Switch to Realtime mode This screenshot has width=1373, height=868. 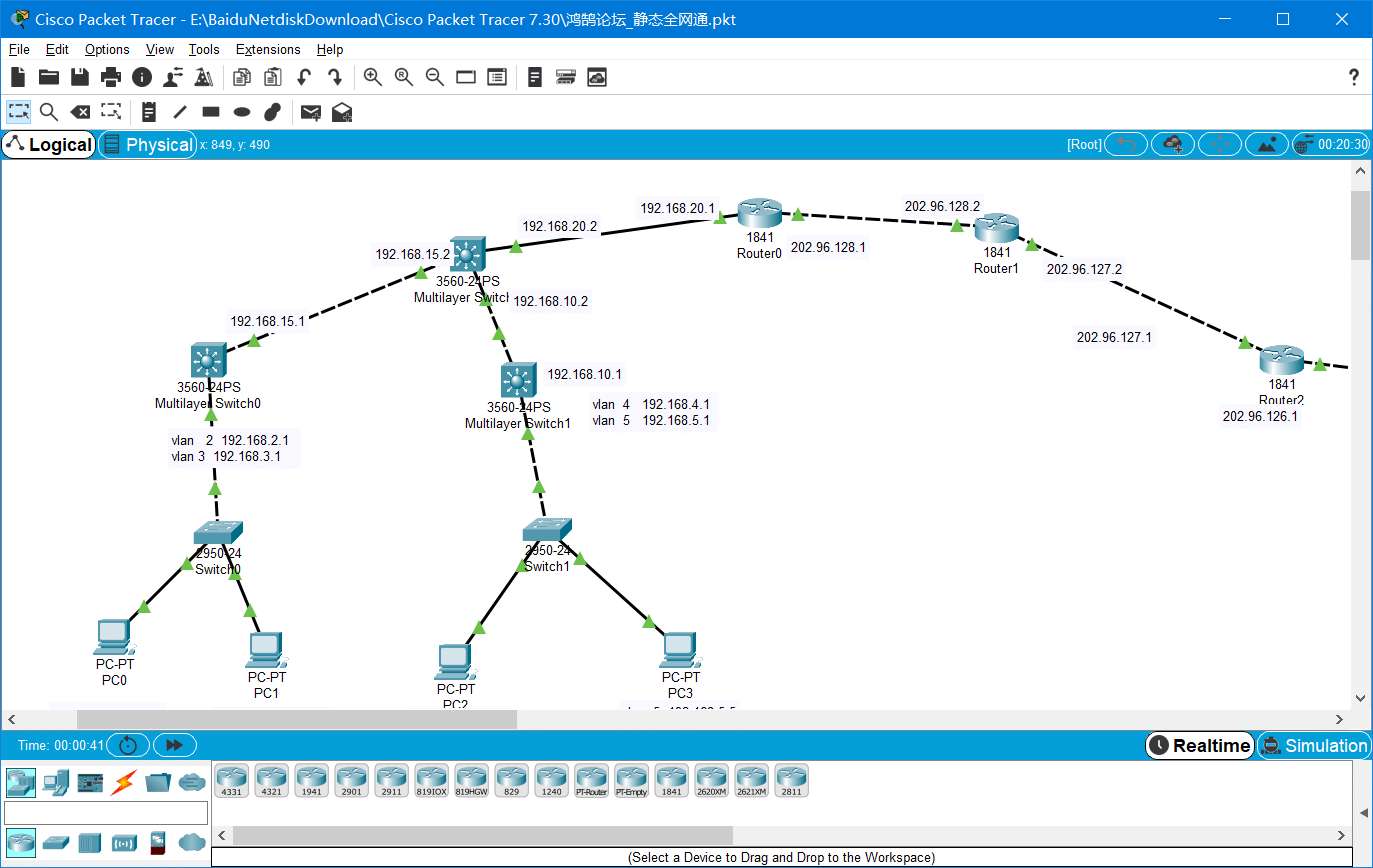click(x=1200, y=745)
